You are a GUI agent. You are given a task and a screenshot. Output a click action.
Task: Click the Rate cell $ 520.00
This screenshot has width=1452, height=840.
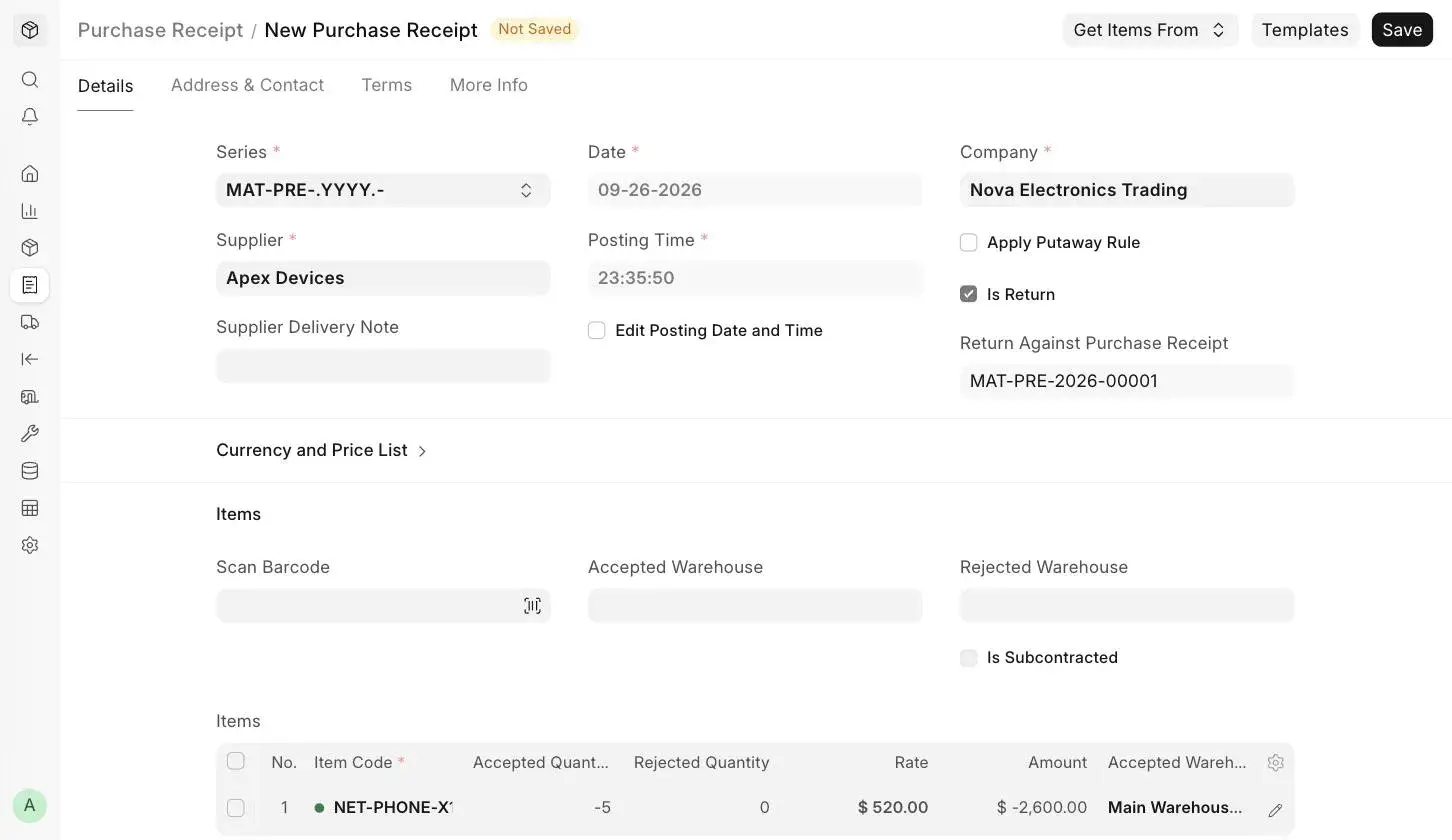[859, 807]
